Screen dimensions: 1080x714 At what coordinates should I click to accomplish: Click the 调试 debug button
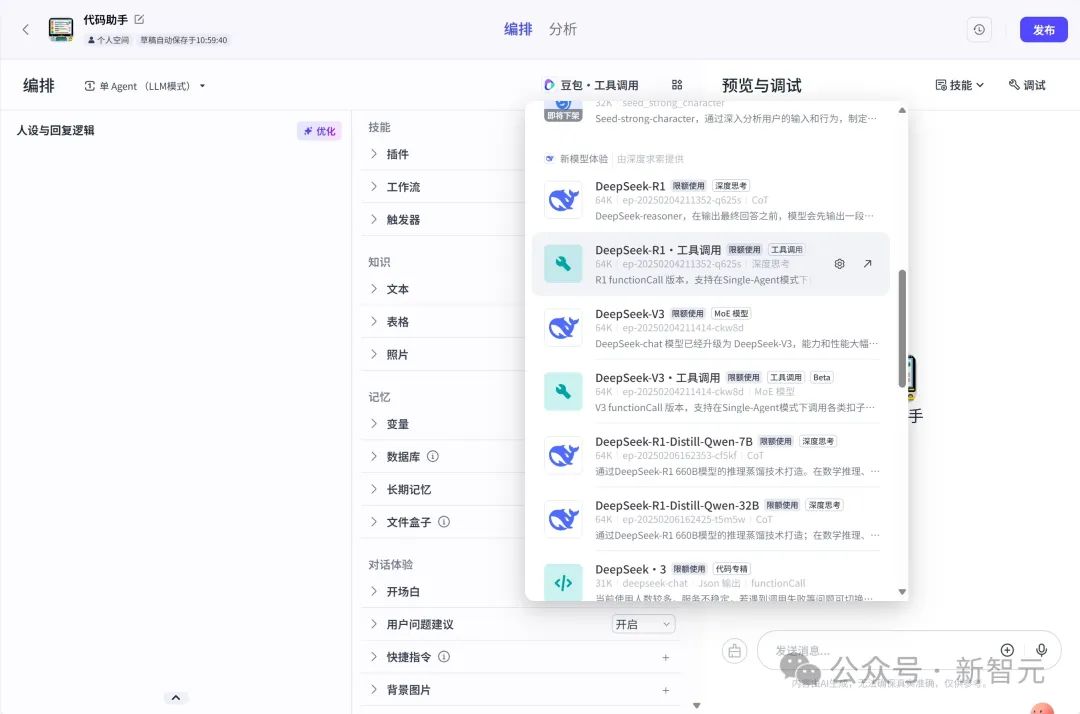(x=1027, y=85)
